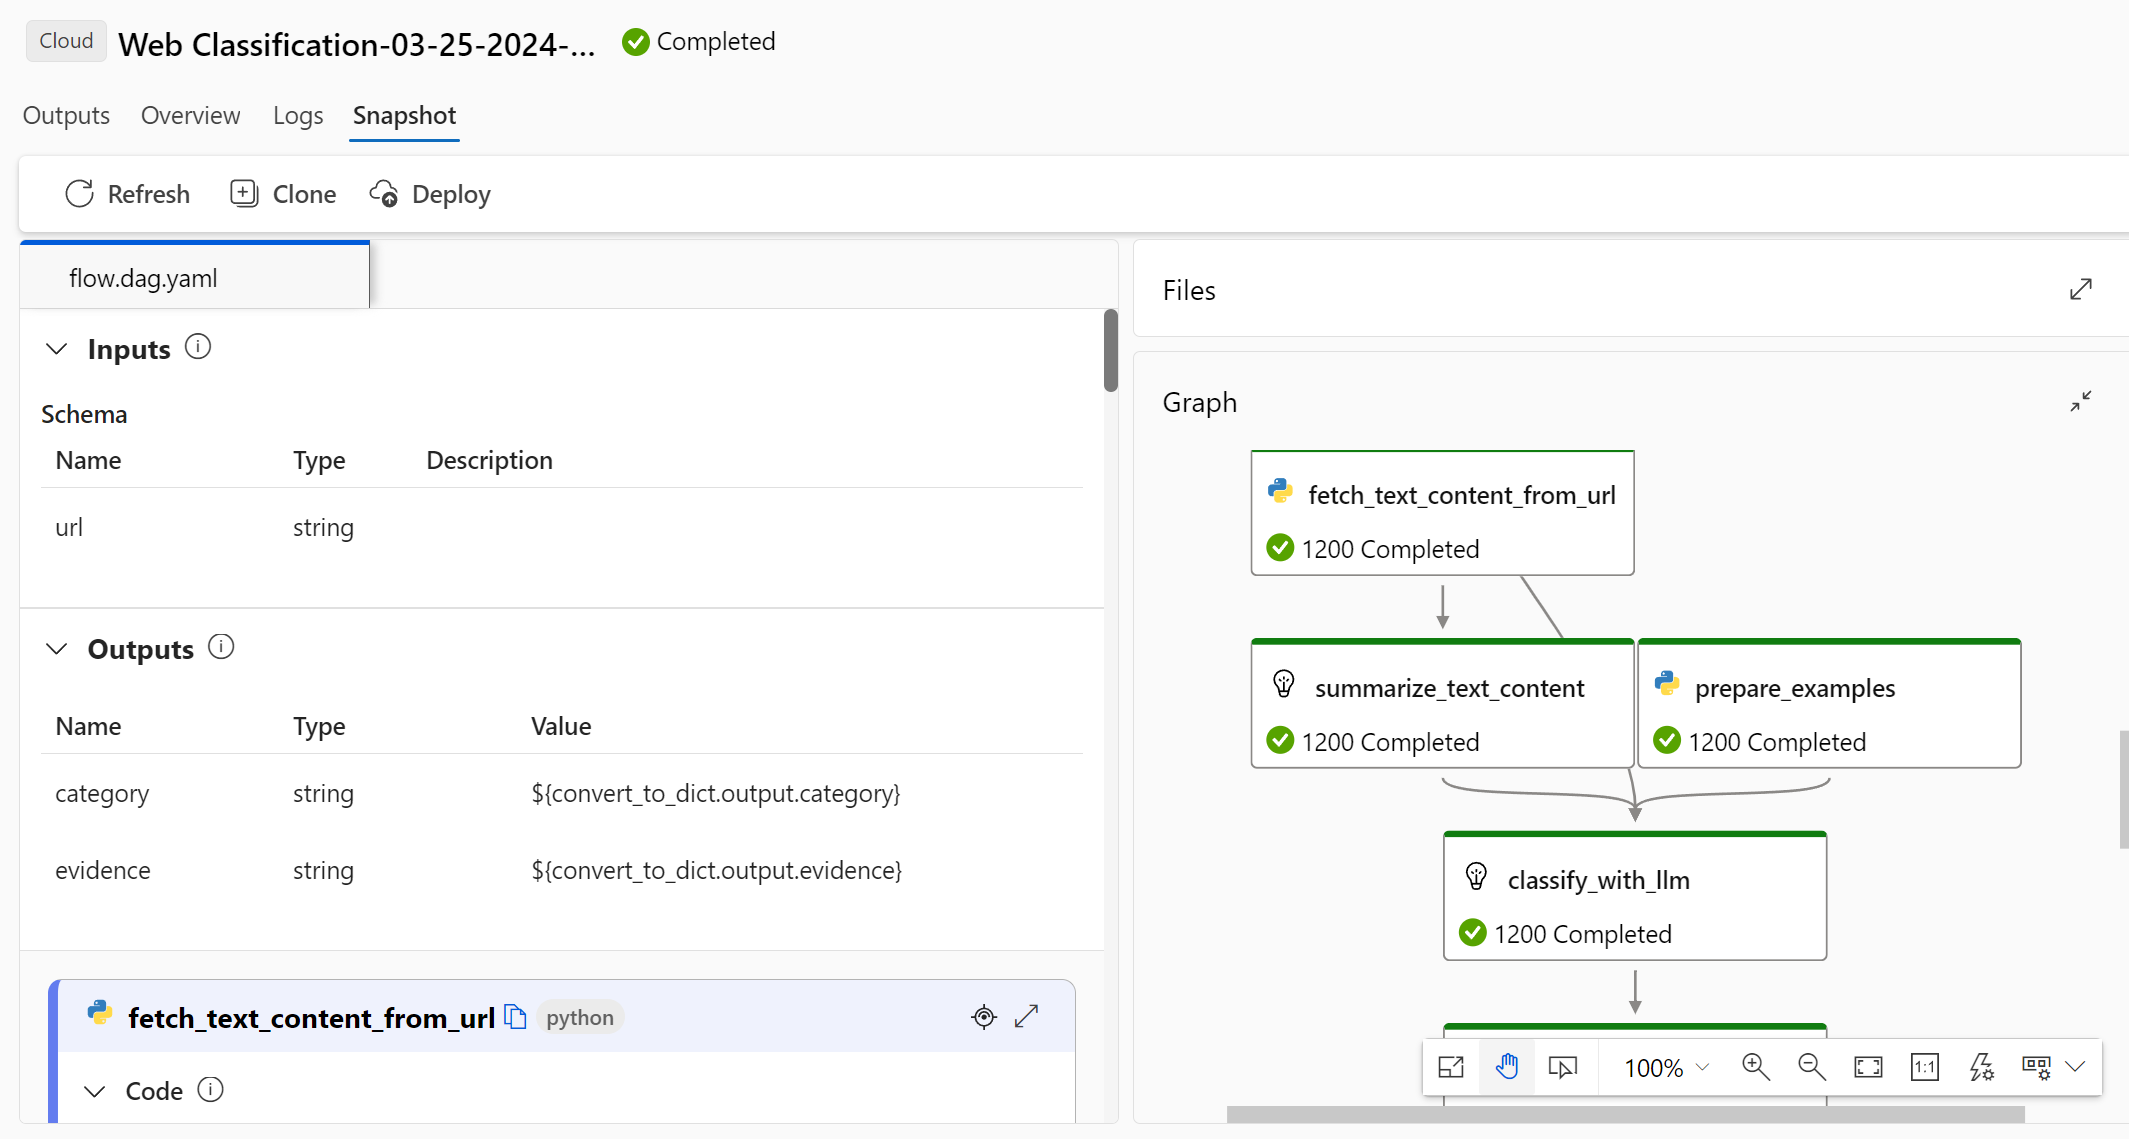Image resolution: width=2129 pixels, height=1139 pixels.
Task: Switch to the Logs tab
Action: [x=298, y=116]
